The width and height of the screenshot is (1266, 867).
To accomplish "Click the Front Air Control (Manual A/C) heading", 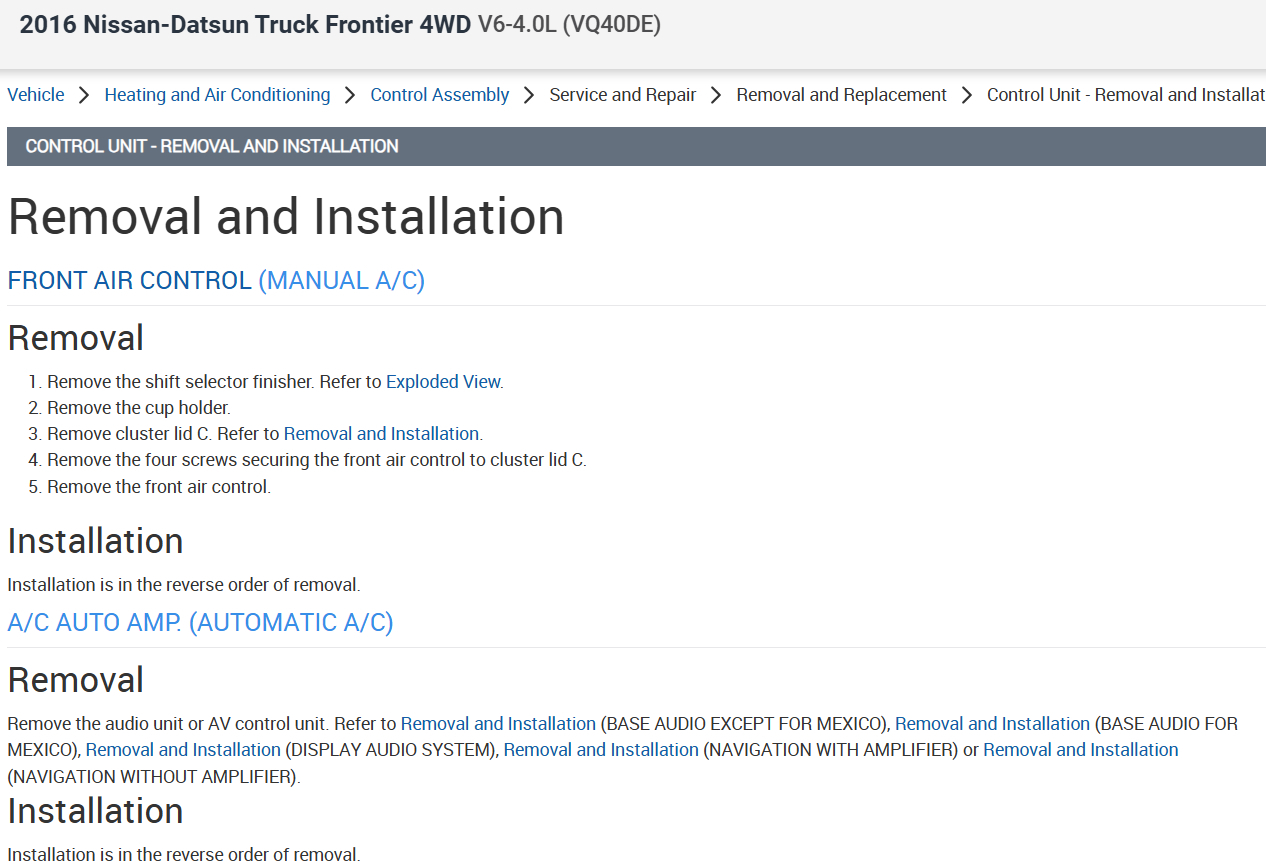I will (216, 281).
